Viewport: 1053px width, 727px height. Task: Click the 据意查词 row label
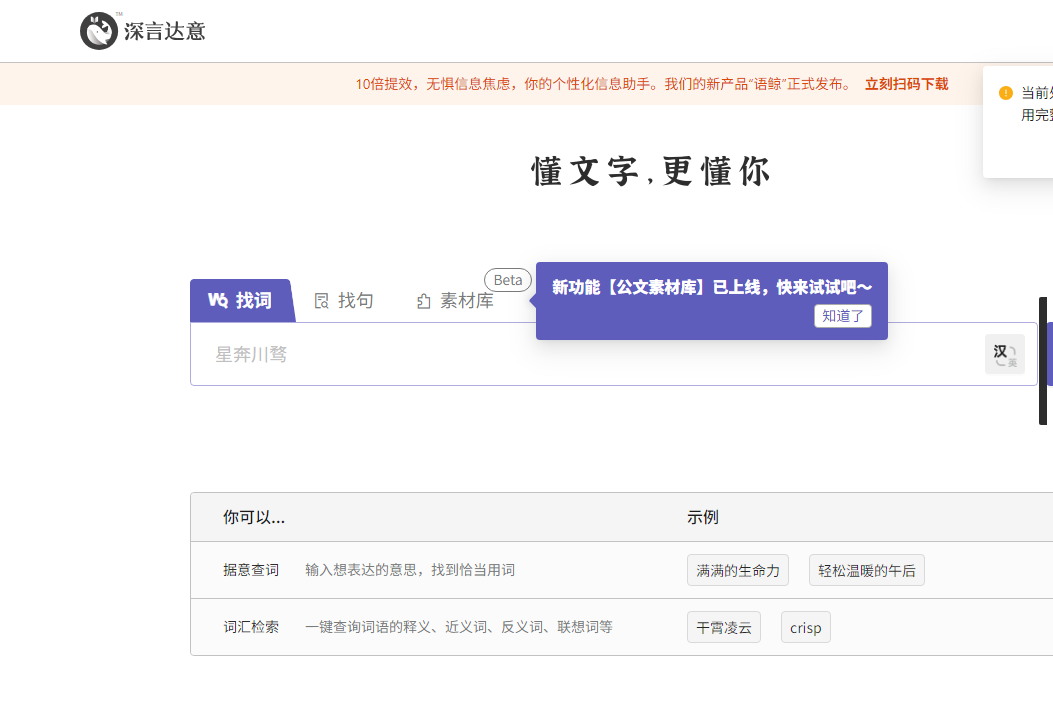(251, 570)
